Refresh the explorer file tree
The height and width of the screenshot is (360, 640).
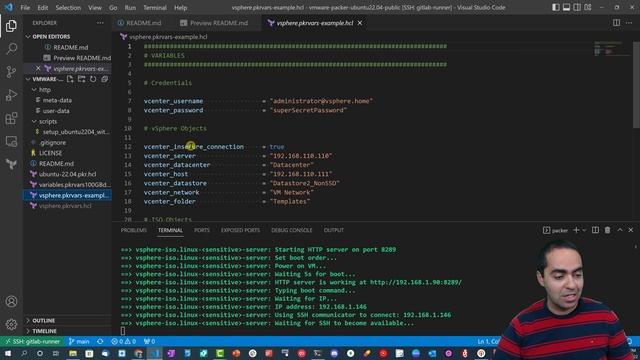[x=93, y=79]
